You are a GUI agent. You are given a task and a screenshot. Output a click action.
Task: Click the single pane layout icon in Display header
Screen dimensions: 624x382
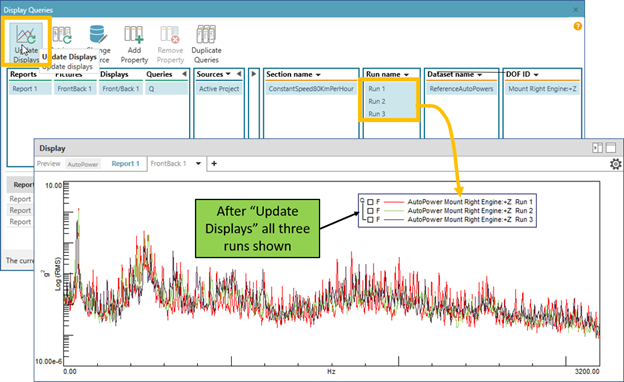pos(611,148)
